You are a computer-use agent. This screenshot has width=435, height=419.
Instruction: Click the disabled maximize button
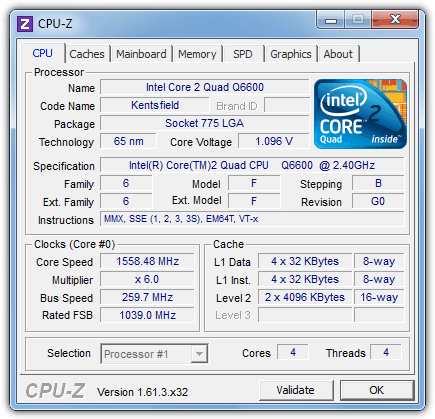pyautogui.click(x=358, y=20)
